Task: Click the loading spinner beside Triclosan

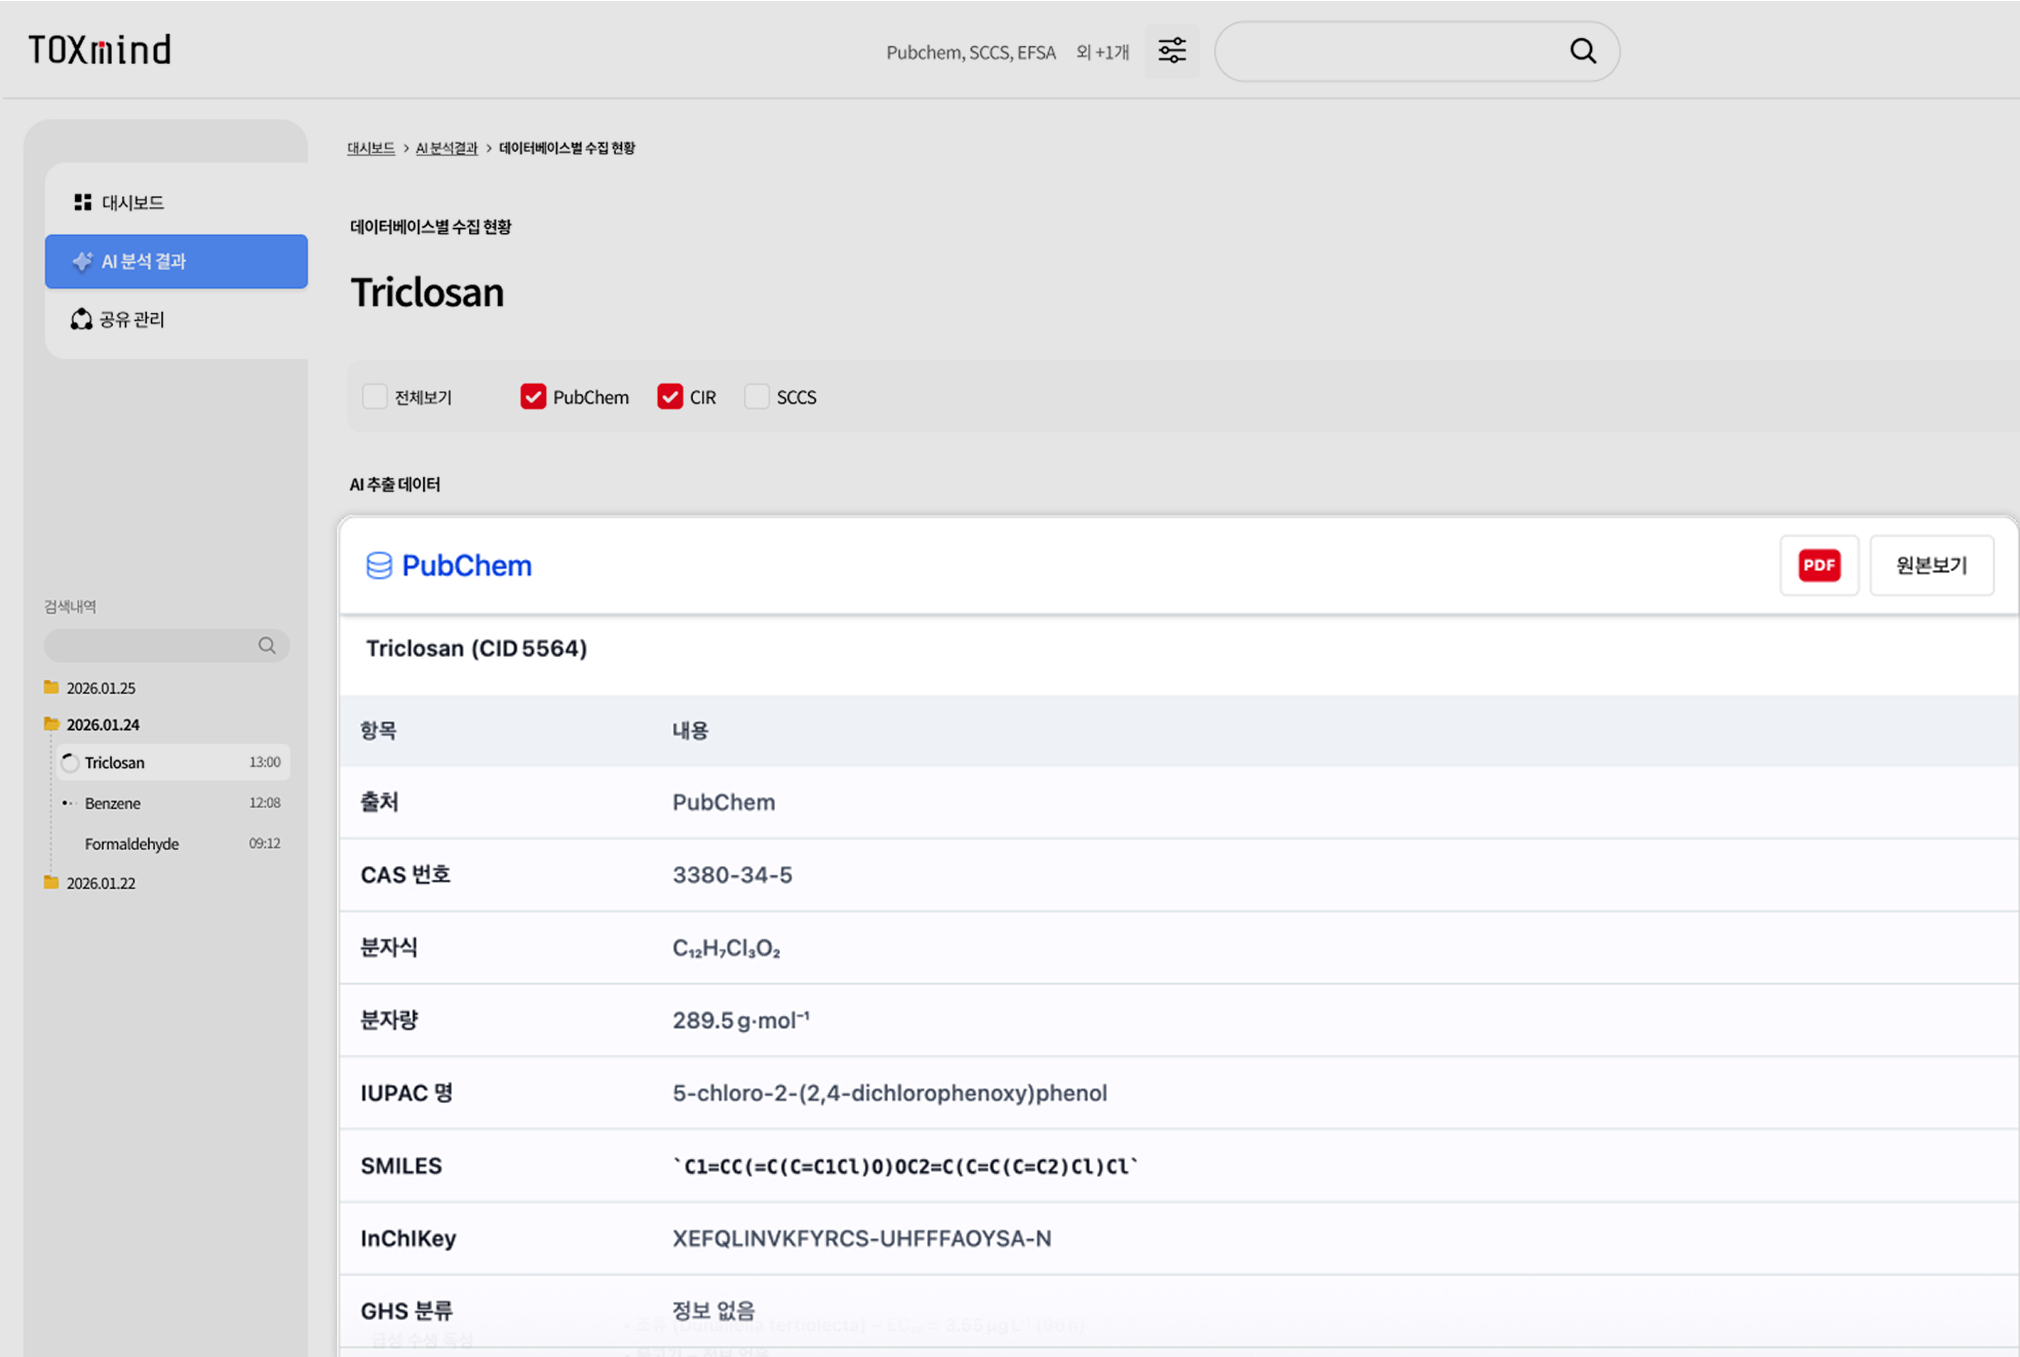Action: coord(70,763)
